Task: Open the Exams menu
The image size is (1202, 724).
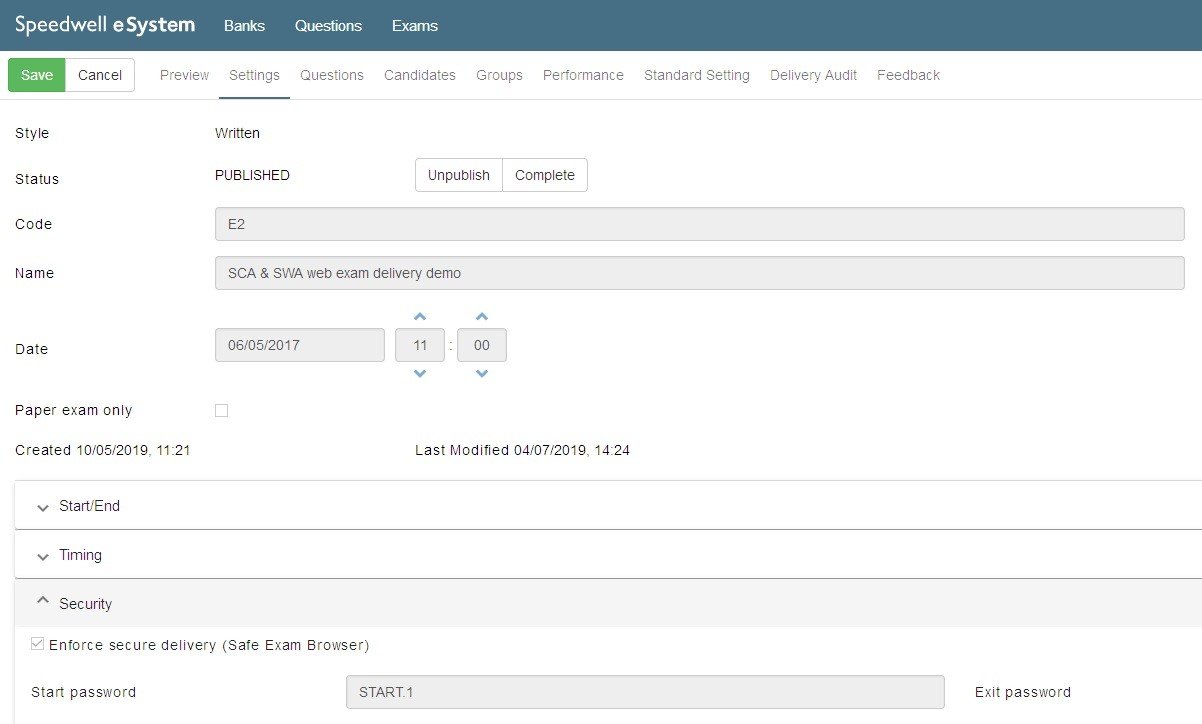Action: click(414, 26)
